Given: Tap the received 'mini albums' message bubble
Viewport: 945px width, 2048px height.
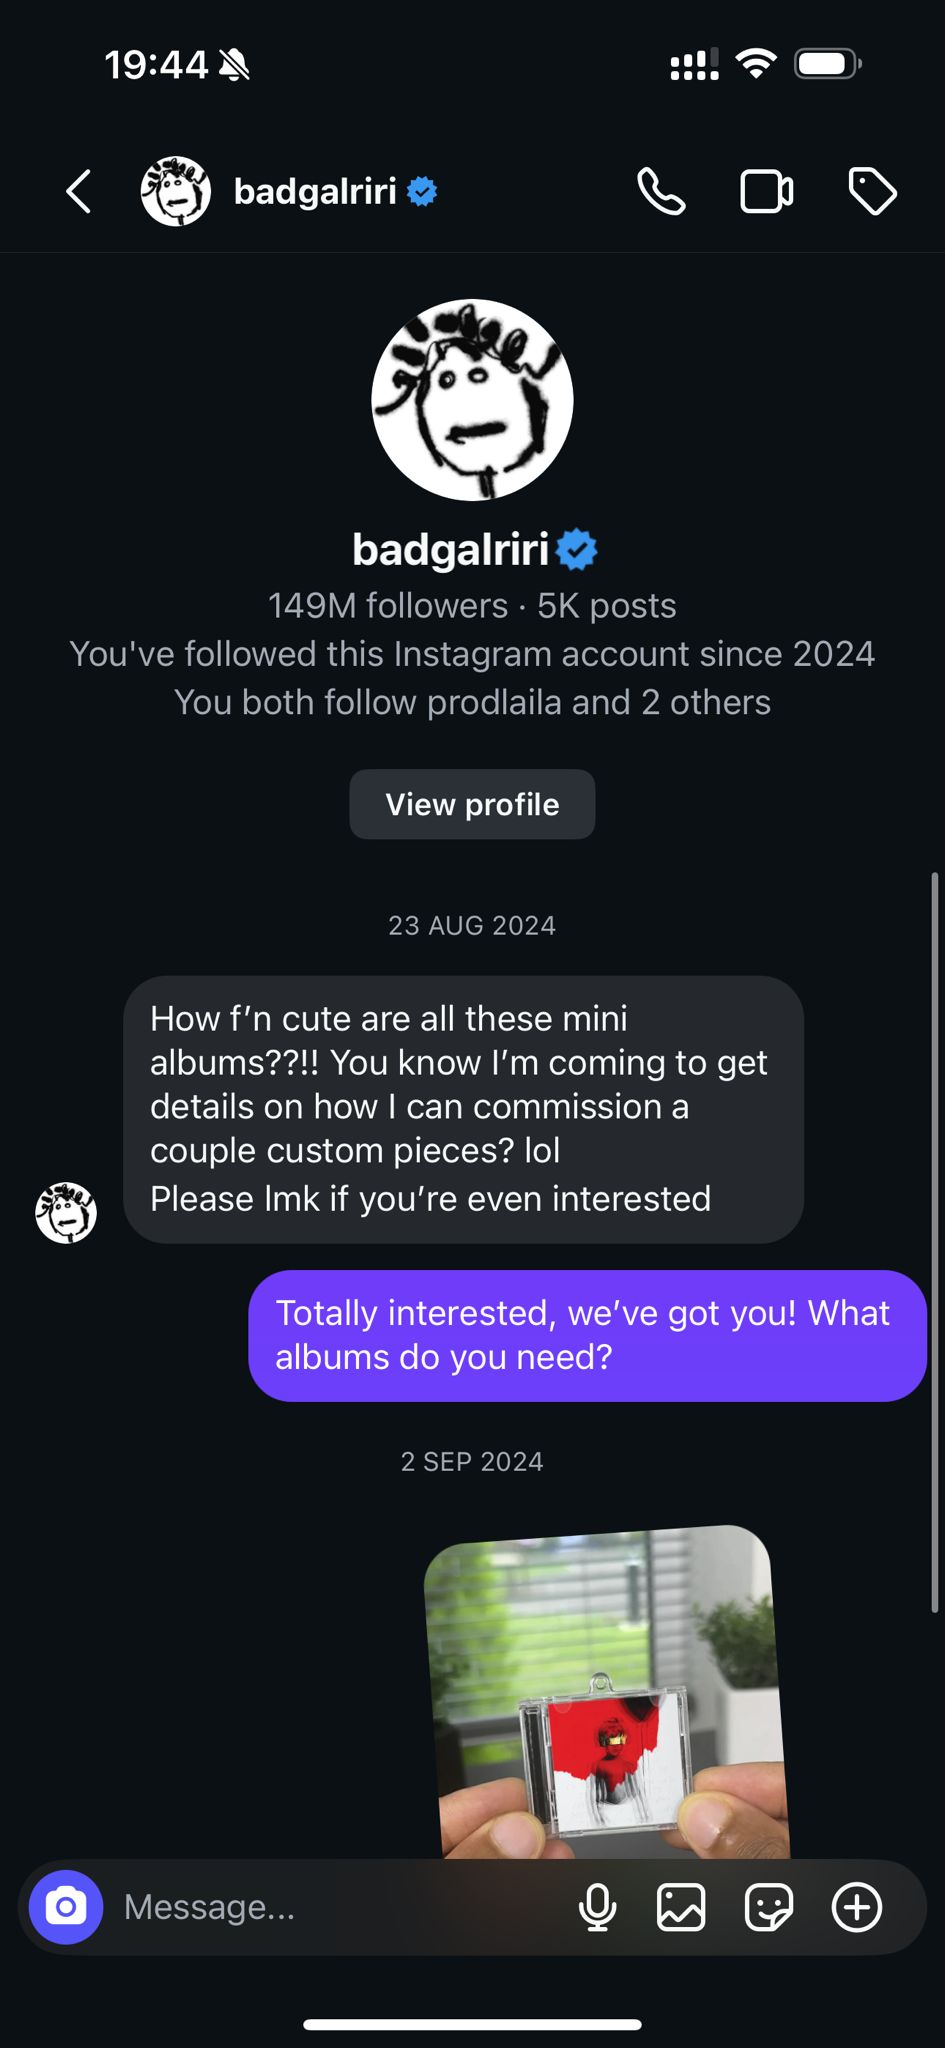Looking at the screenshot, I should click(463, 1109).
